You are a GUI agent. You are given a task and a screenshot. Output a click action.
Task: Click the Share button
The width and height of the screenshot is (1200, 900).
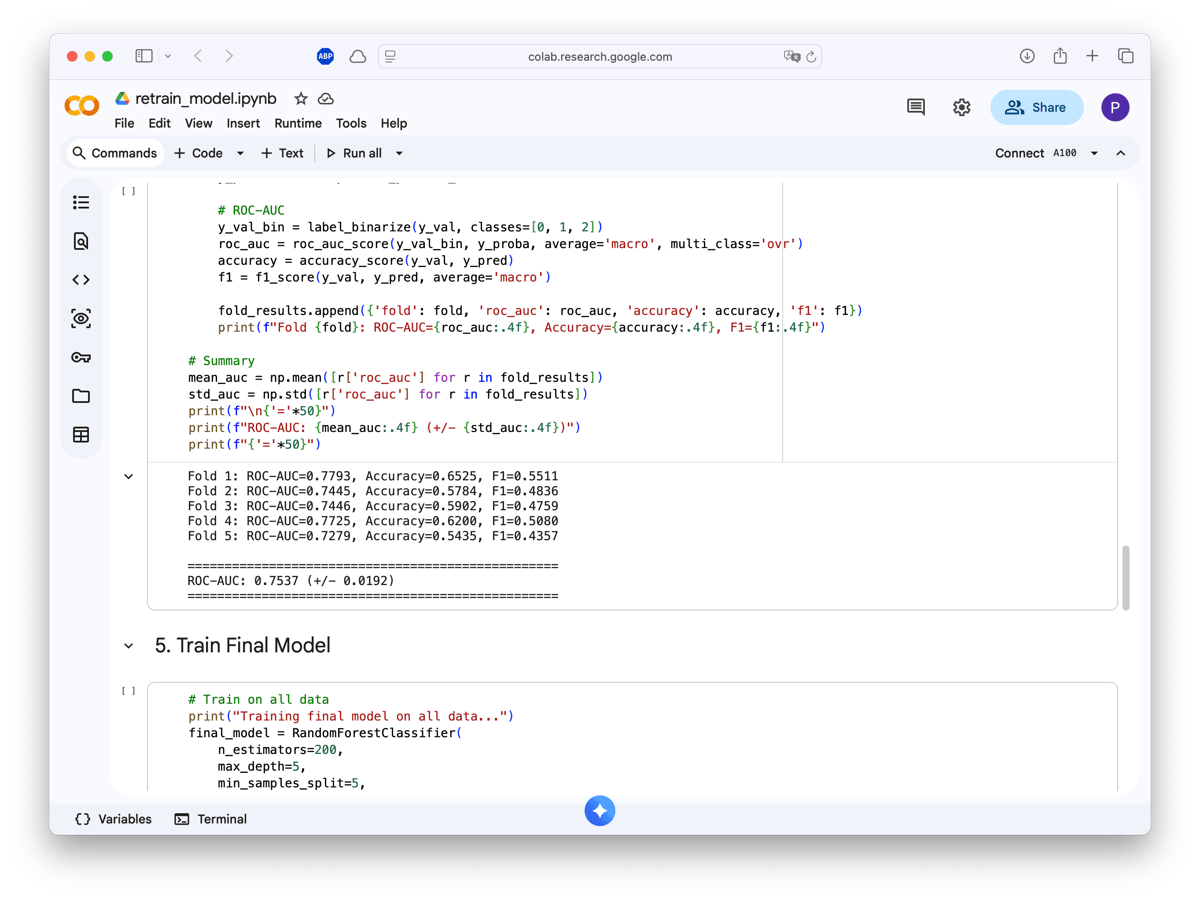[x=1036, y=107]
